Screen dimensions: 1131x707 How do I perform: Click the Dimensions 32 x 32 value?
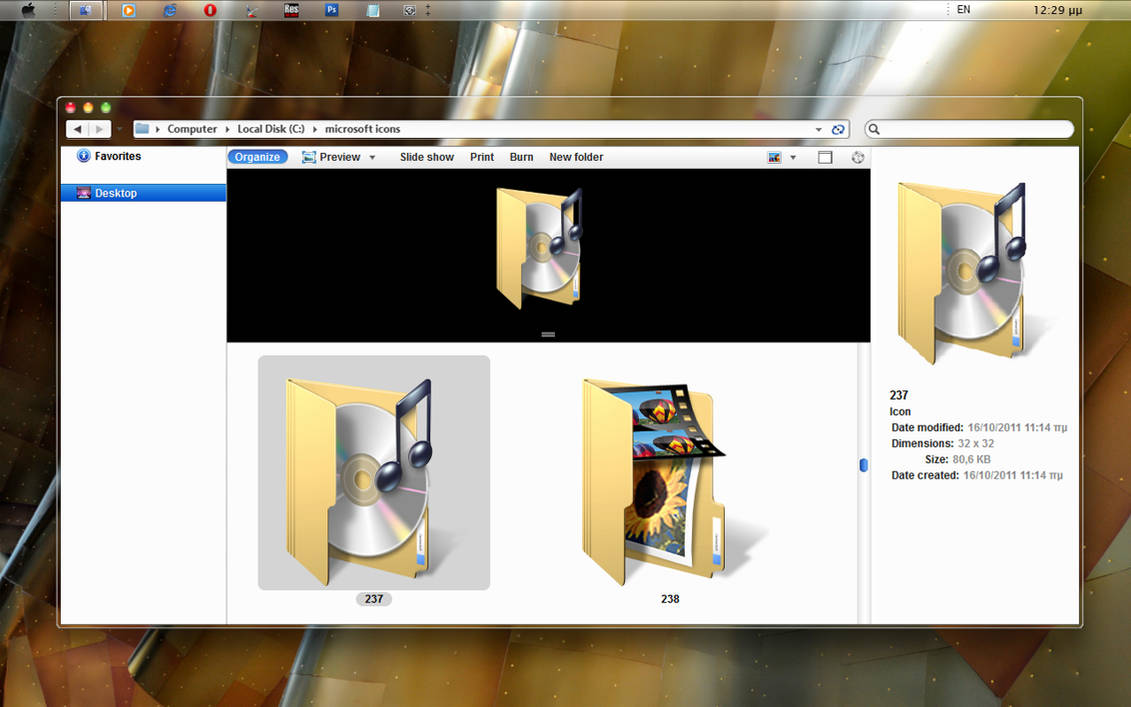(976, 443)
